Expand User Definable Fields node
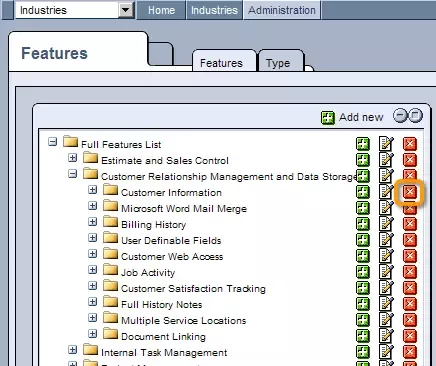Image resolution: width=436 pixels, height=366 pixels. [x=92, y=238]
